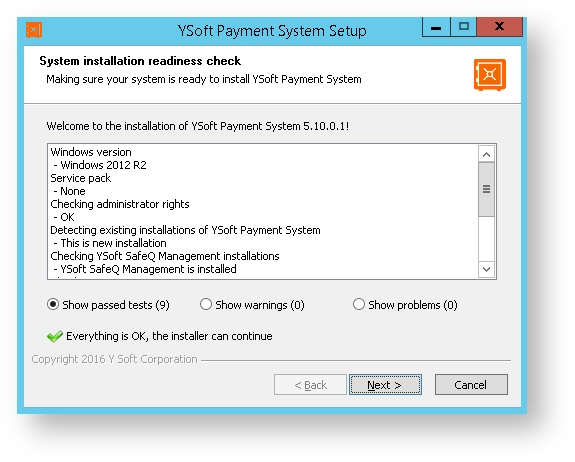The height and width of the screenshot is (462, 575).
Task: Click the scrollbar thumb in results list
Action: click(487, 189)
